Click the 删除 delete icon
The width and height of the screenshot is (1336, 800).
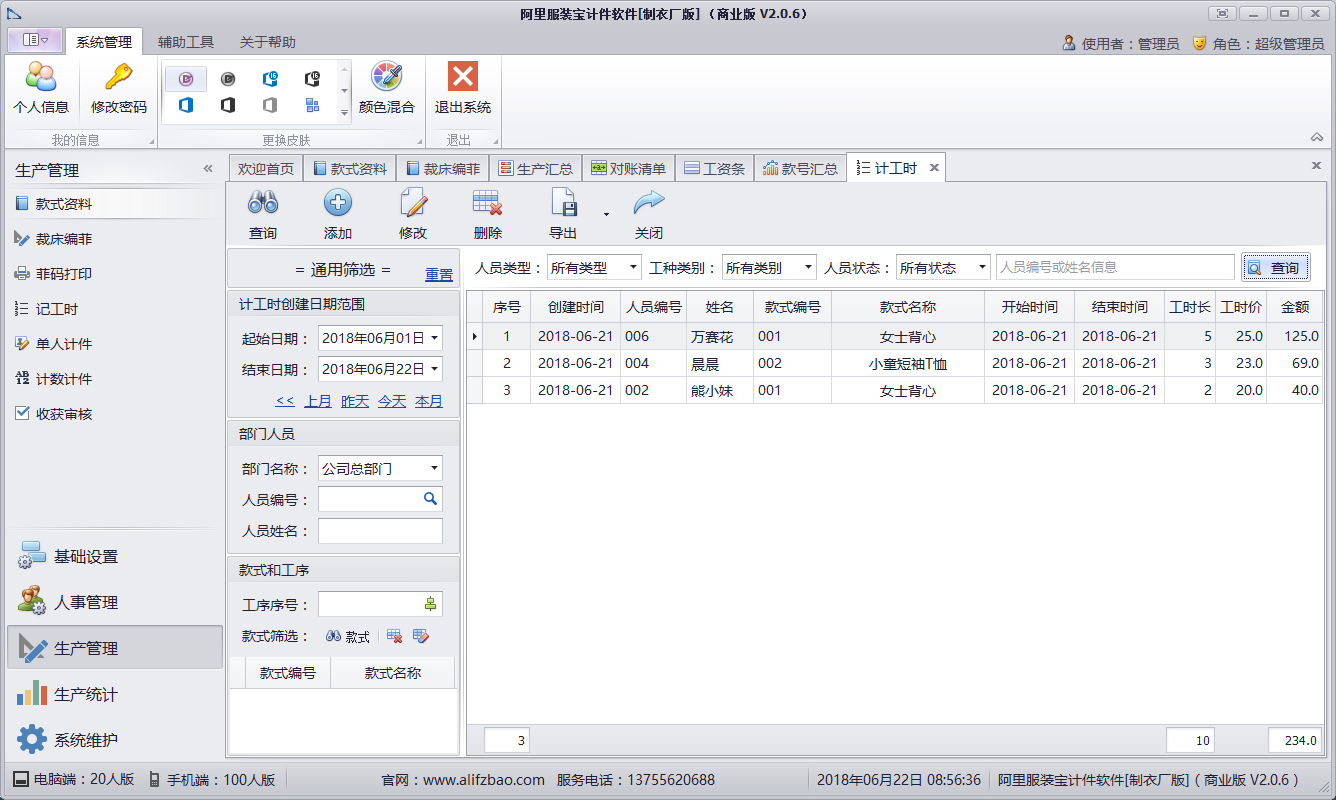(x=487, y=204)
